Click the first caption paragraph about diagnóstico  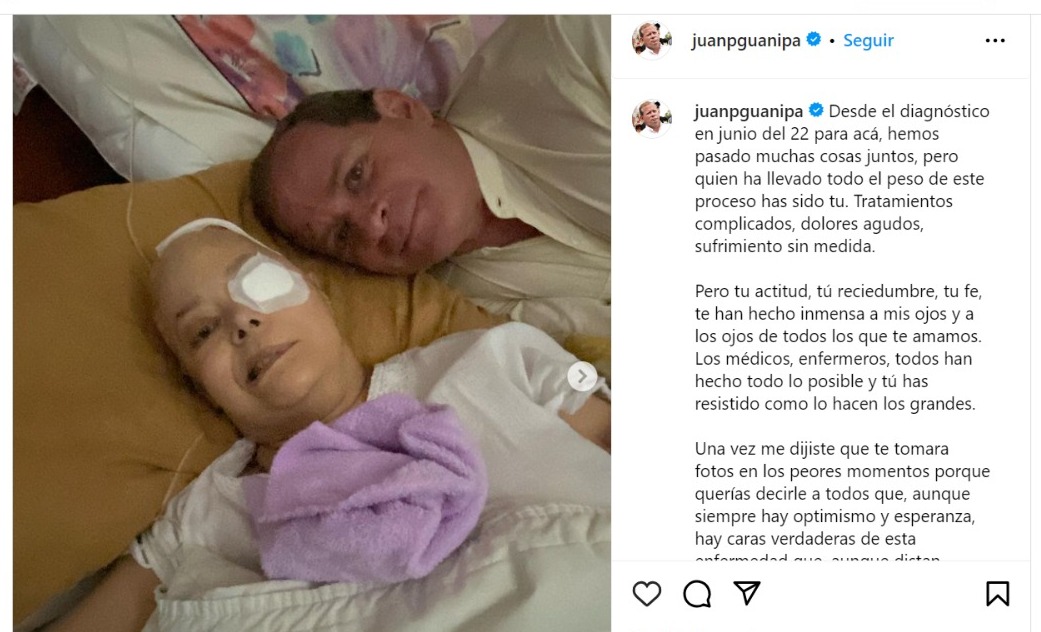(x=842, y=179)
